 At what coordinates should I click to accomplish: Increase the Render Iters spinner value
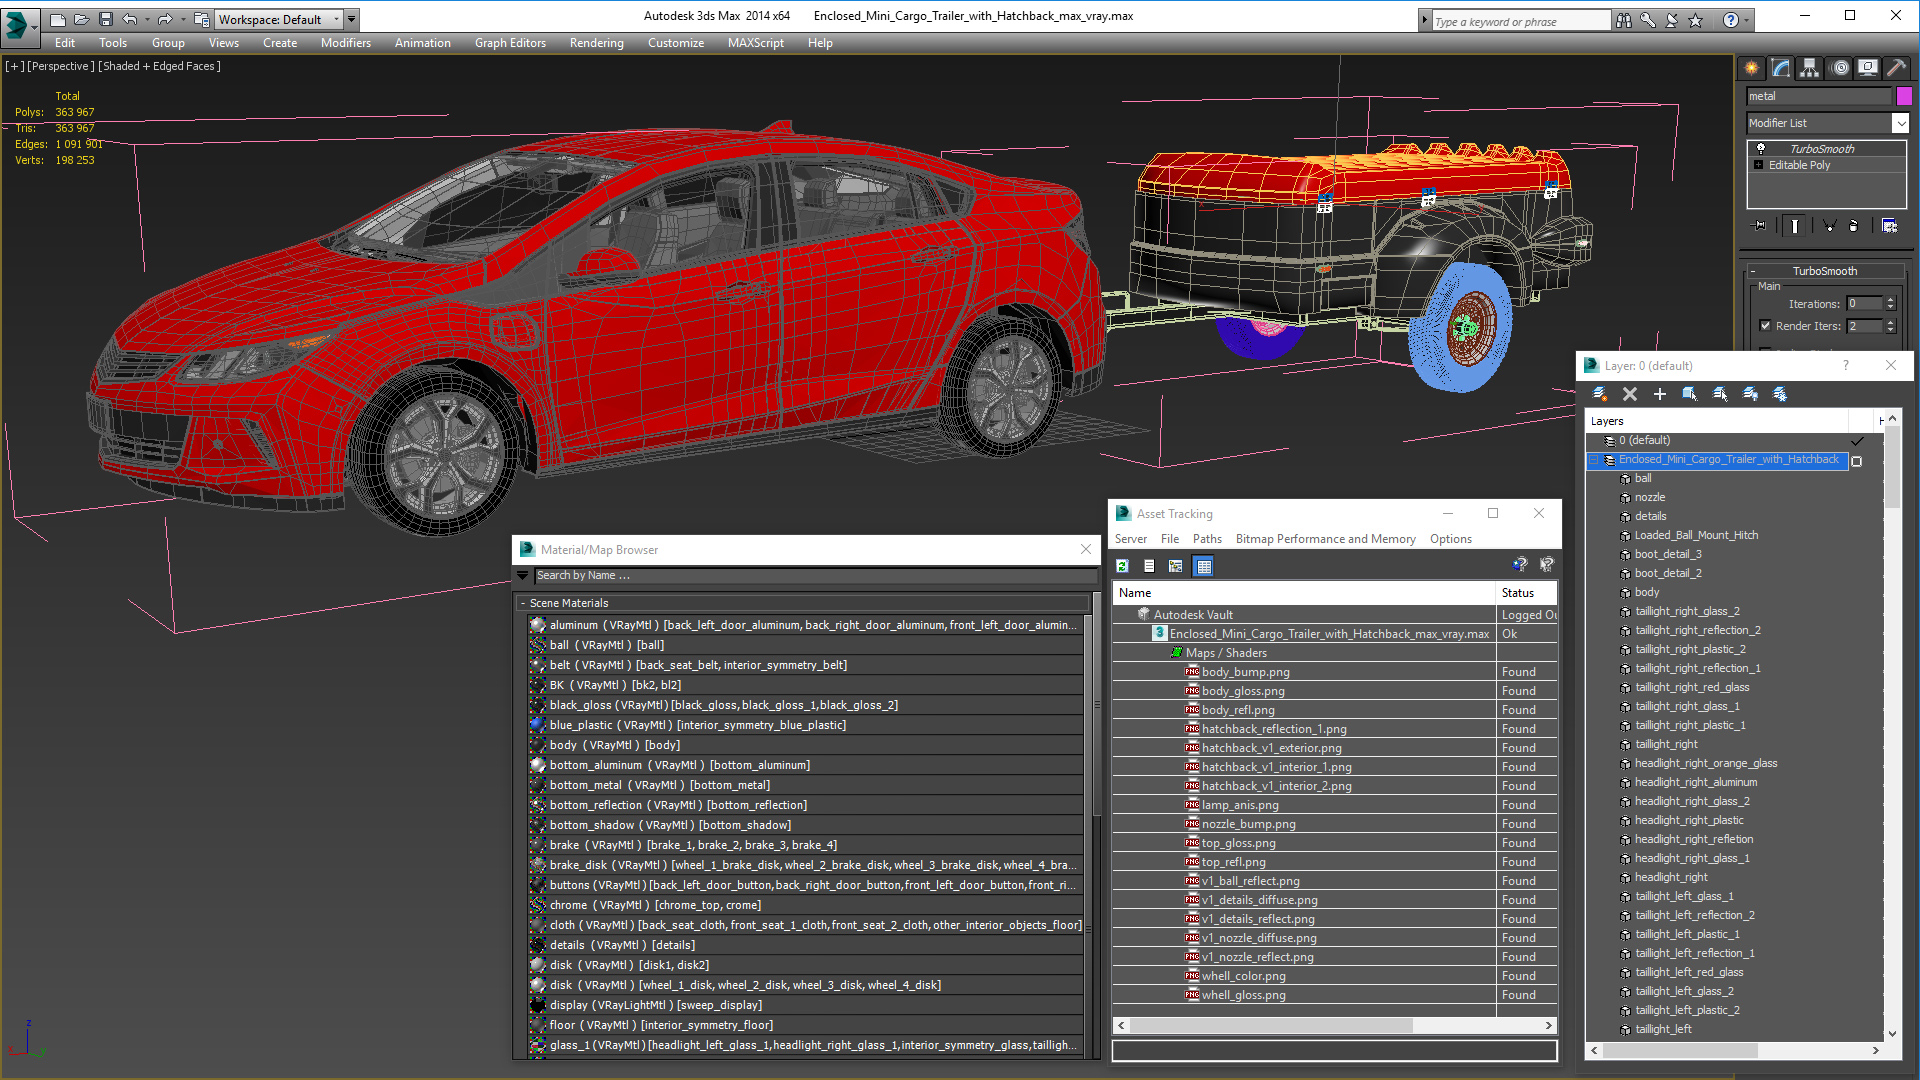(1890, 322)
